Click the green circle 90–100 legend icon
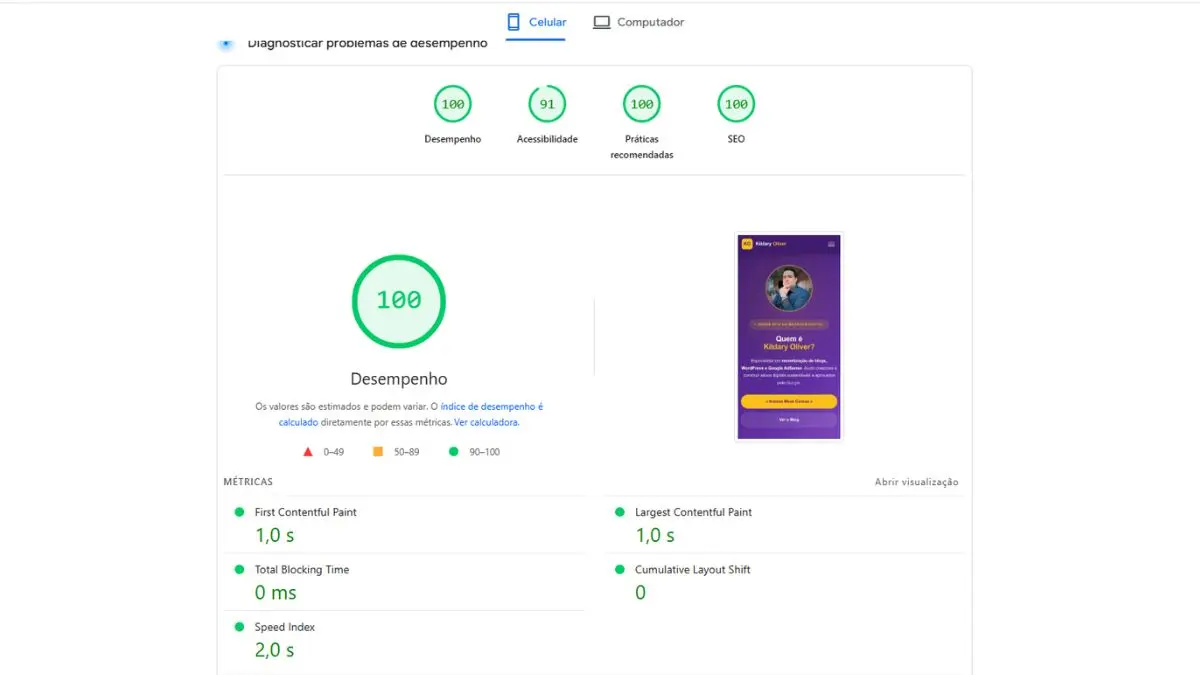 [454, 452]
